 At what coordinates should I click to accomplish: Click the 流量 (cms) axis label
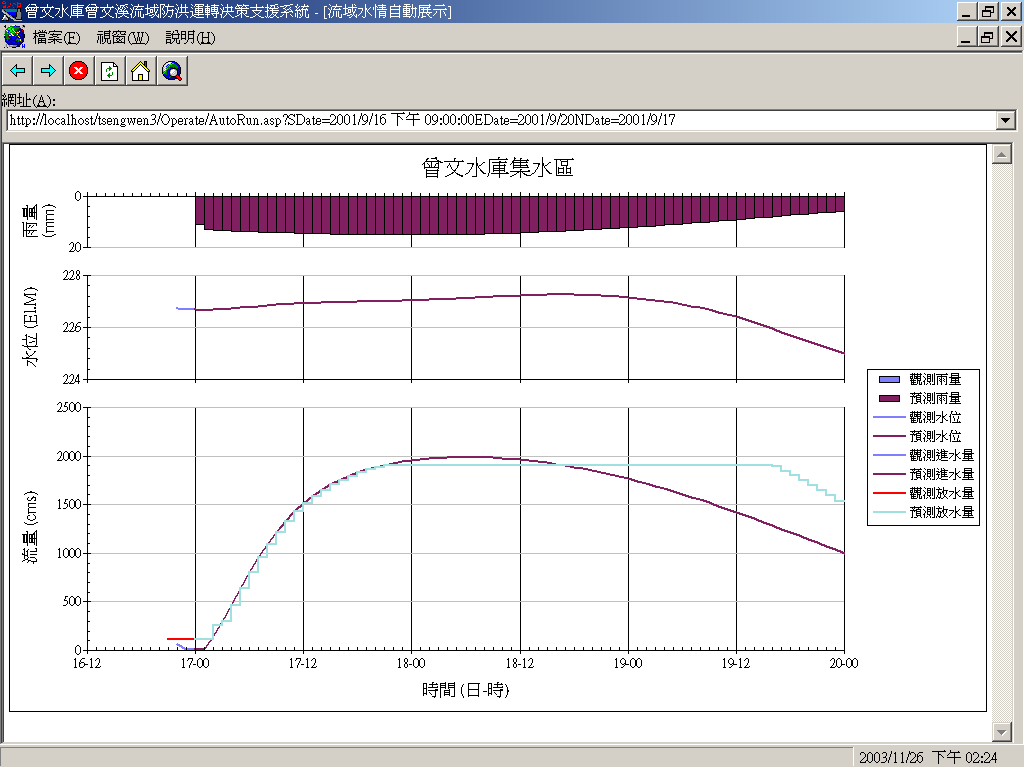pos(31,528)
